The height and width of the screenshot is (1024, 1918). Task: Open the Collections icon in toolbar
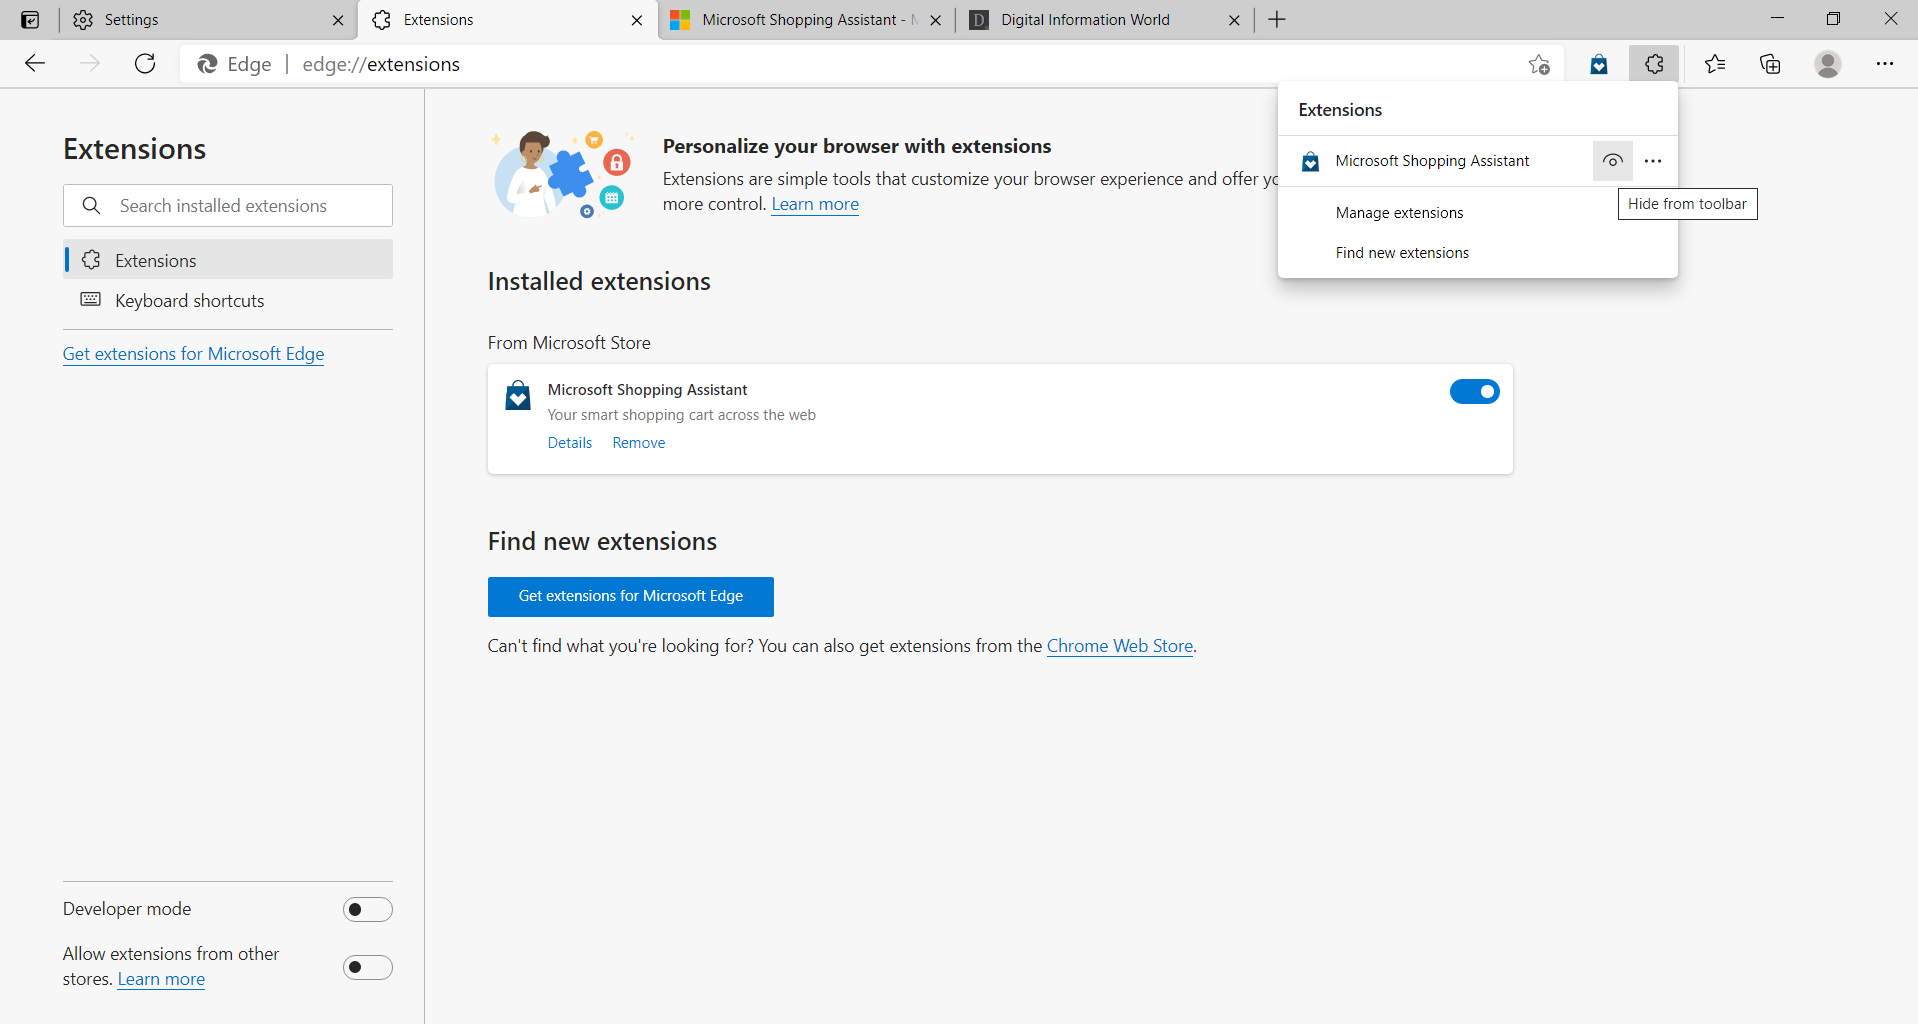1770,63
